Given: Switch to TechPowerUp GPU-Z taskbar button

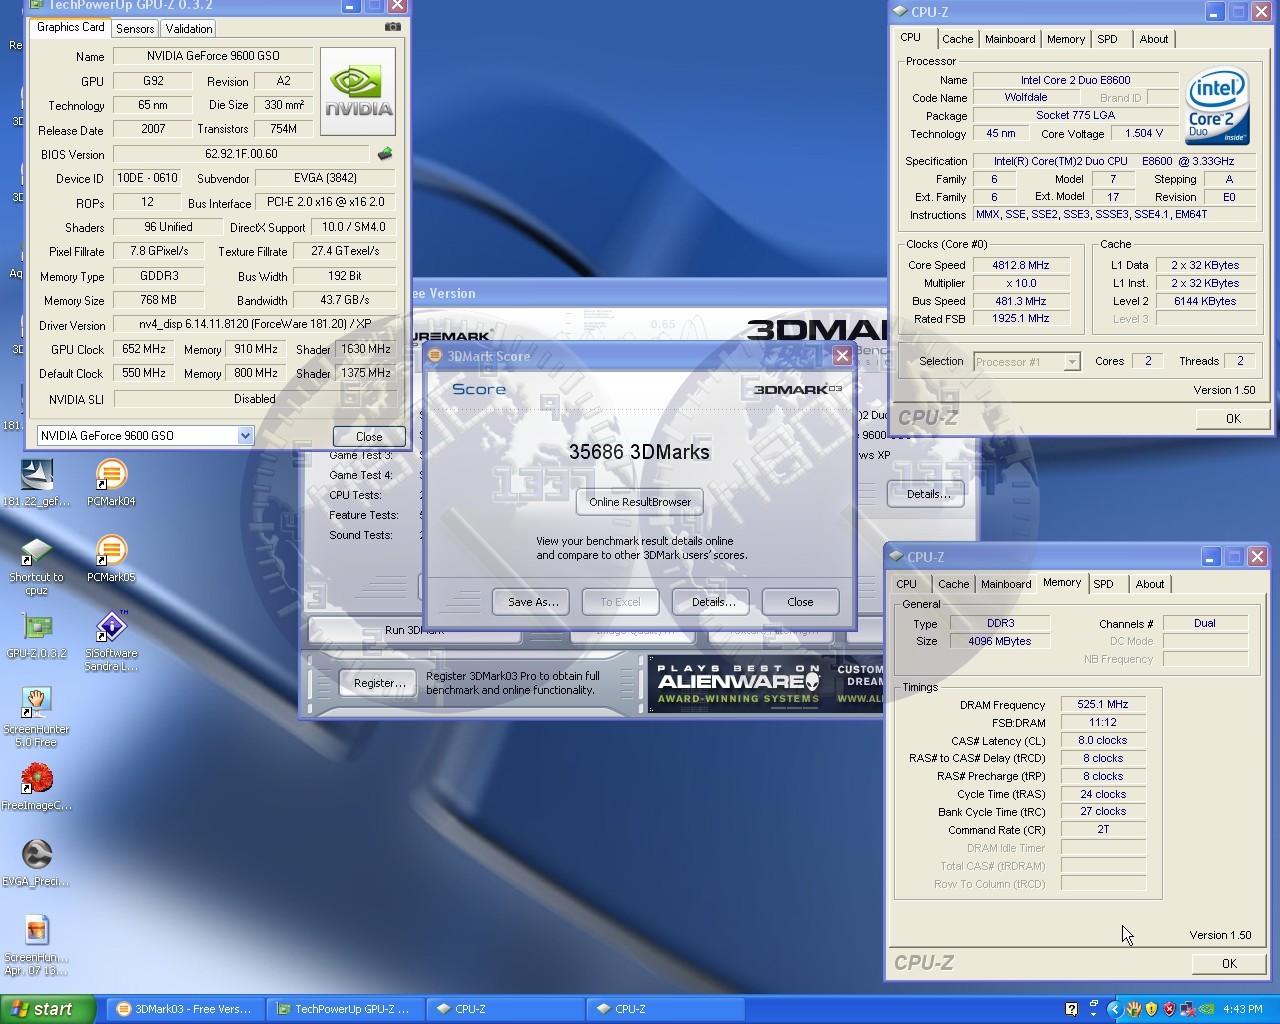Looking at the screenshot, I should click(x=344, y=1009).
